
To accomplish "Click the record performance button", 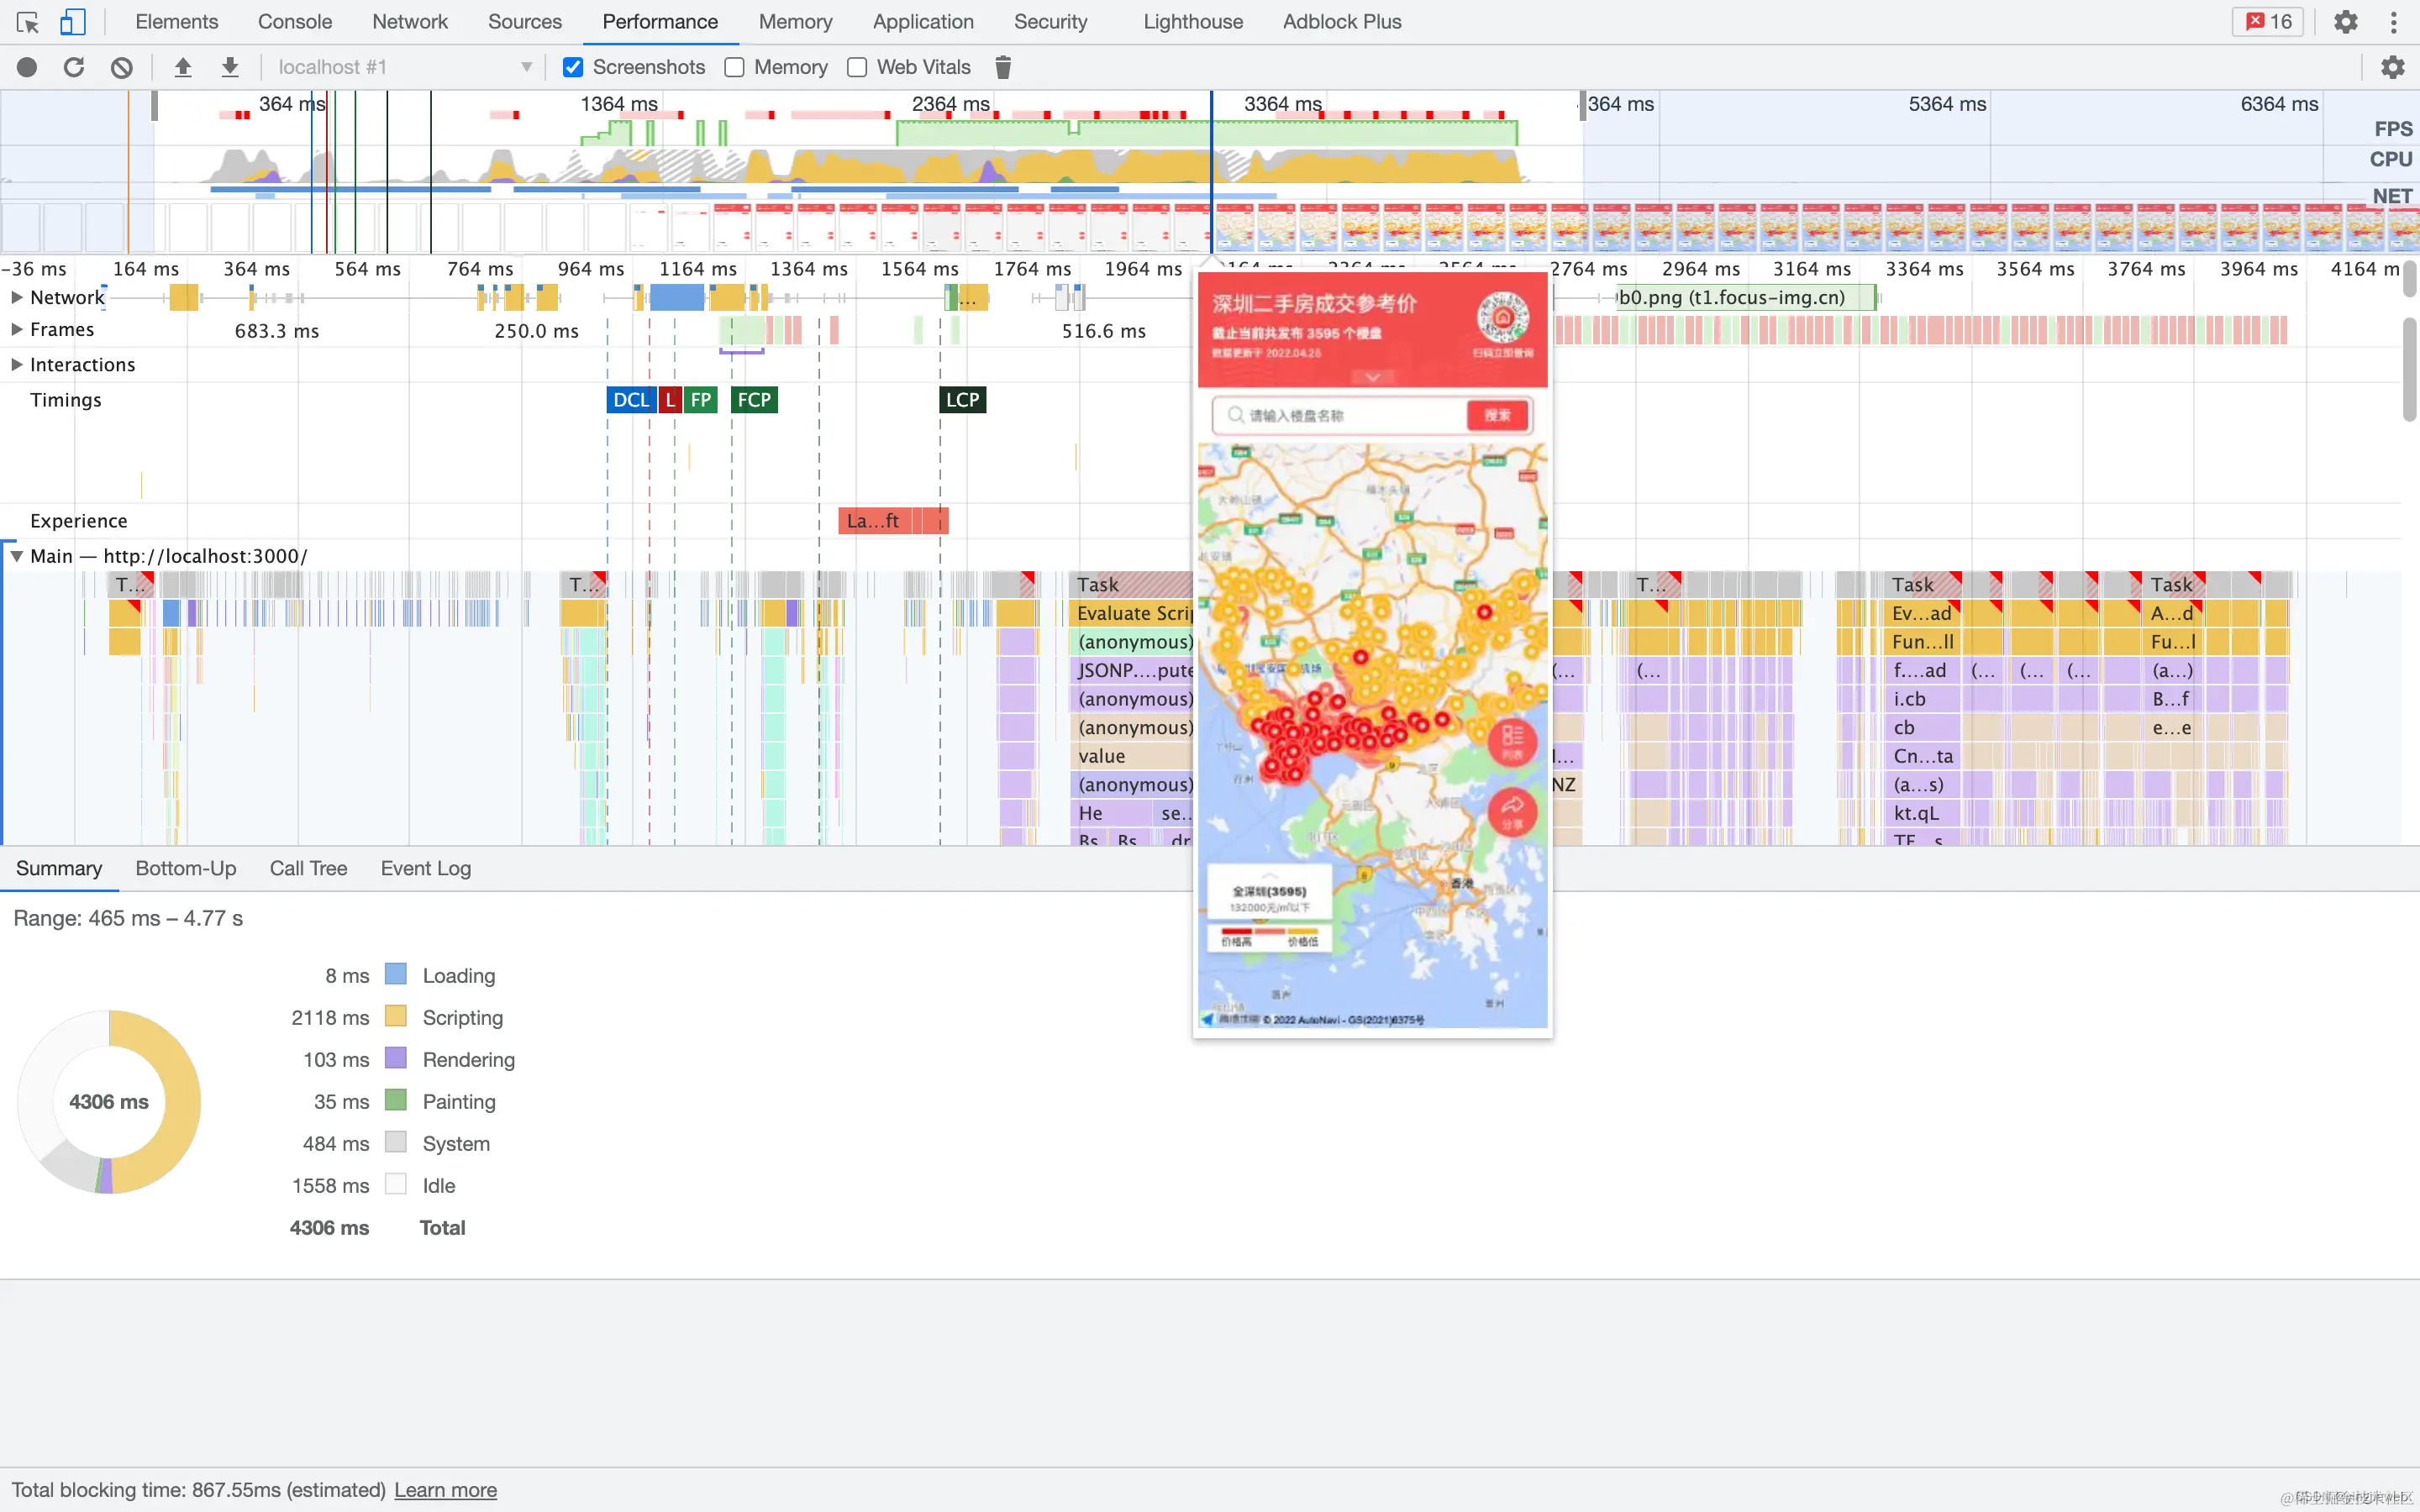I will [27, 67].
